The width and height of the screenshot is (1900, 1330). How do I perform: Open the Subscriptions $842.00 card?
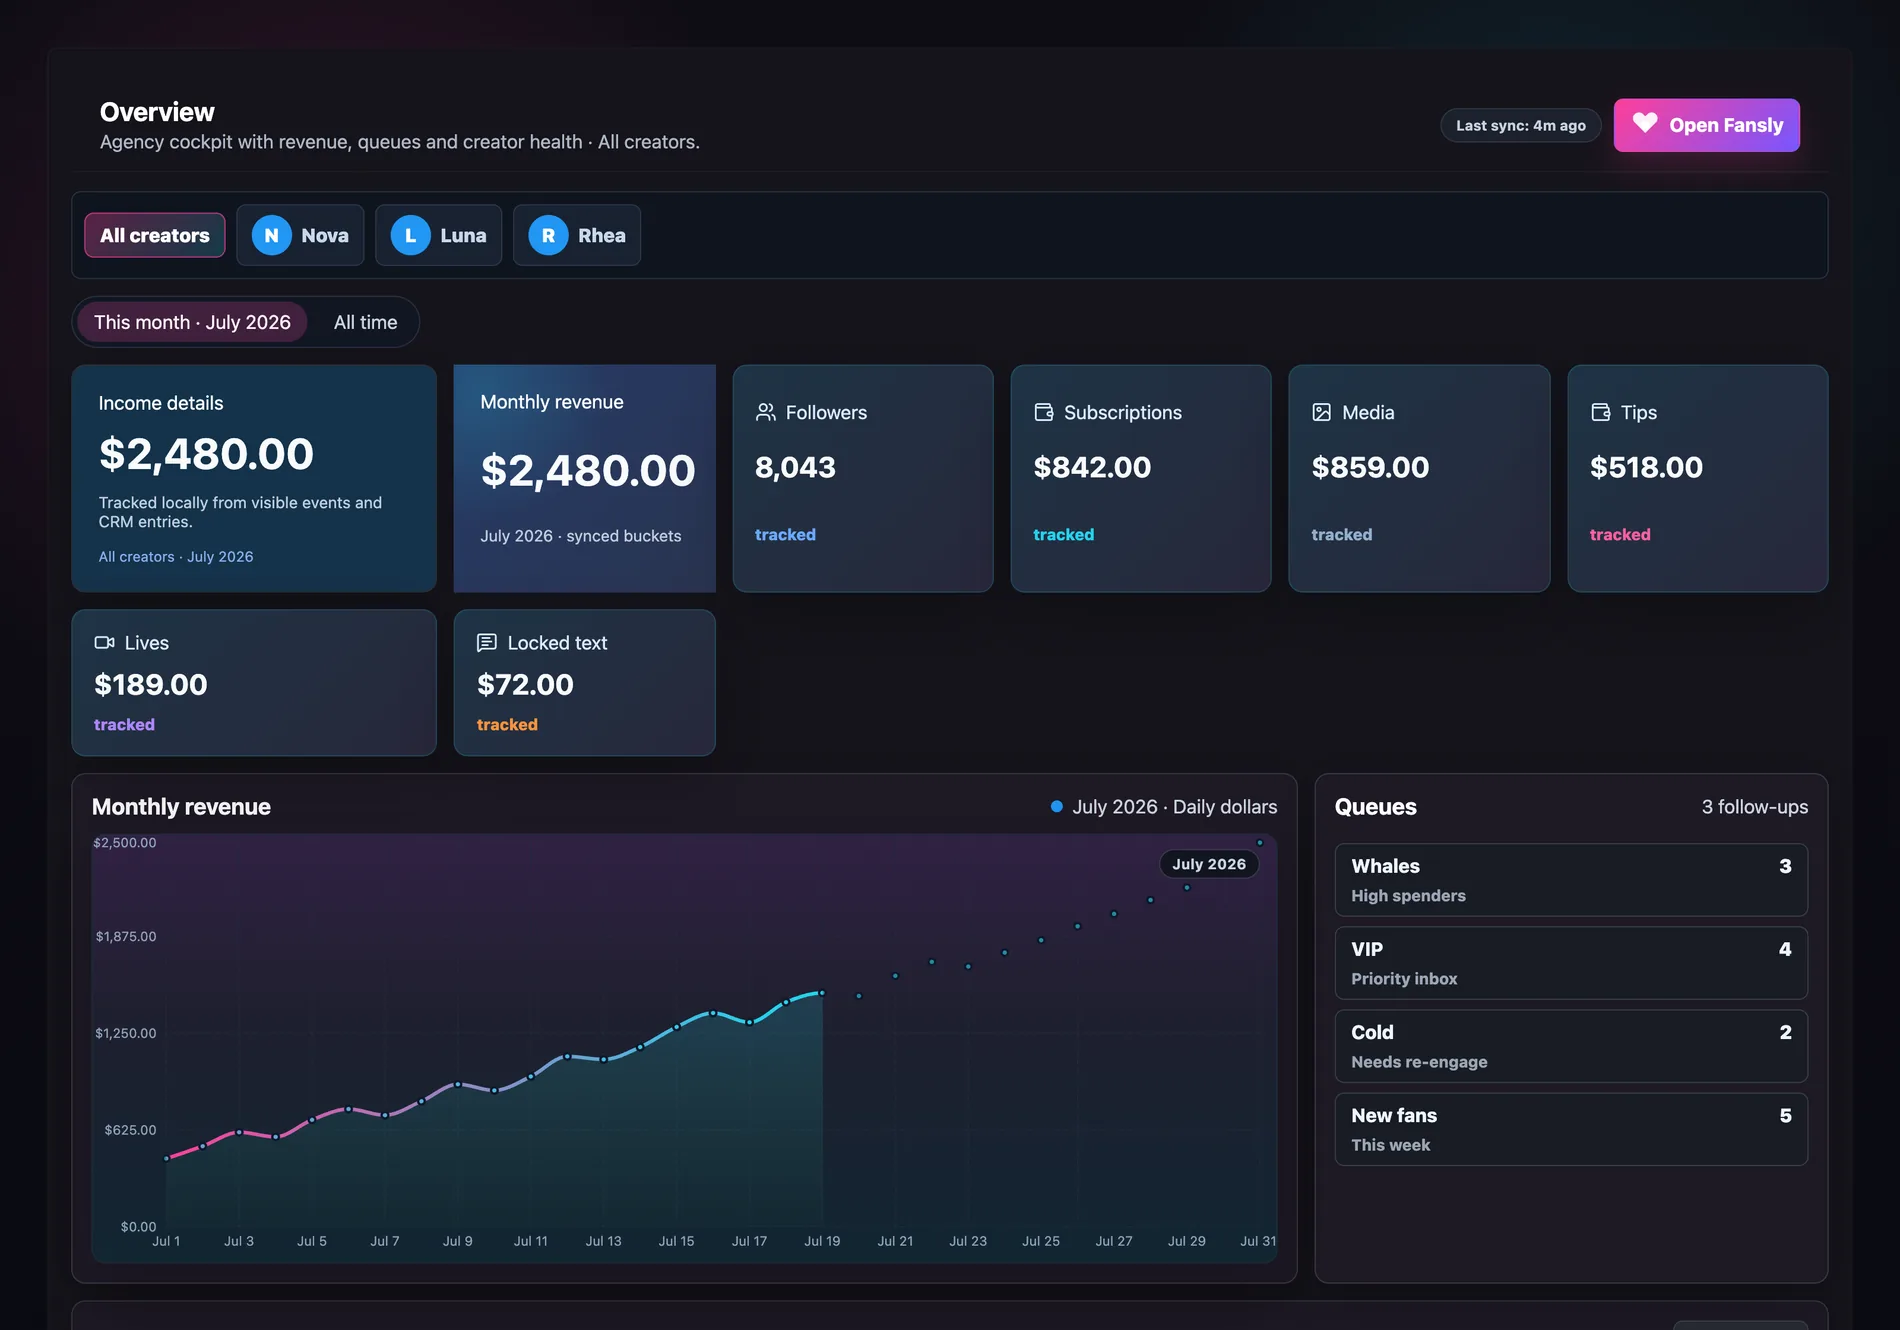[x=1141, y=478]
